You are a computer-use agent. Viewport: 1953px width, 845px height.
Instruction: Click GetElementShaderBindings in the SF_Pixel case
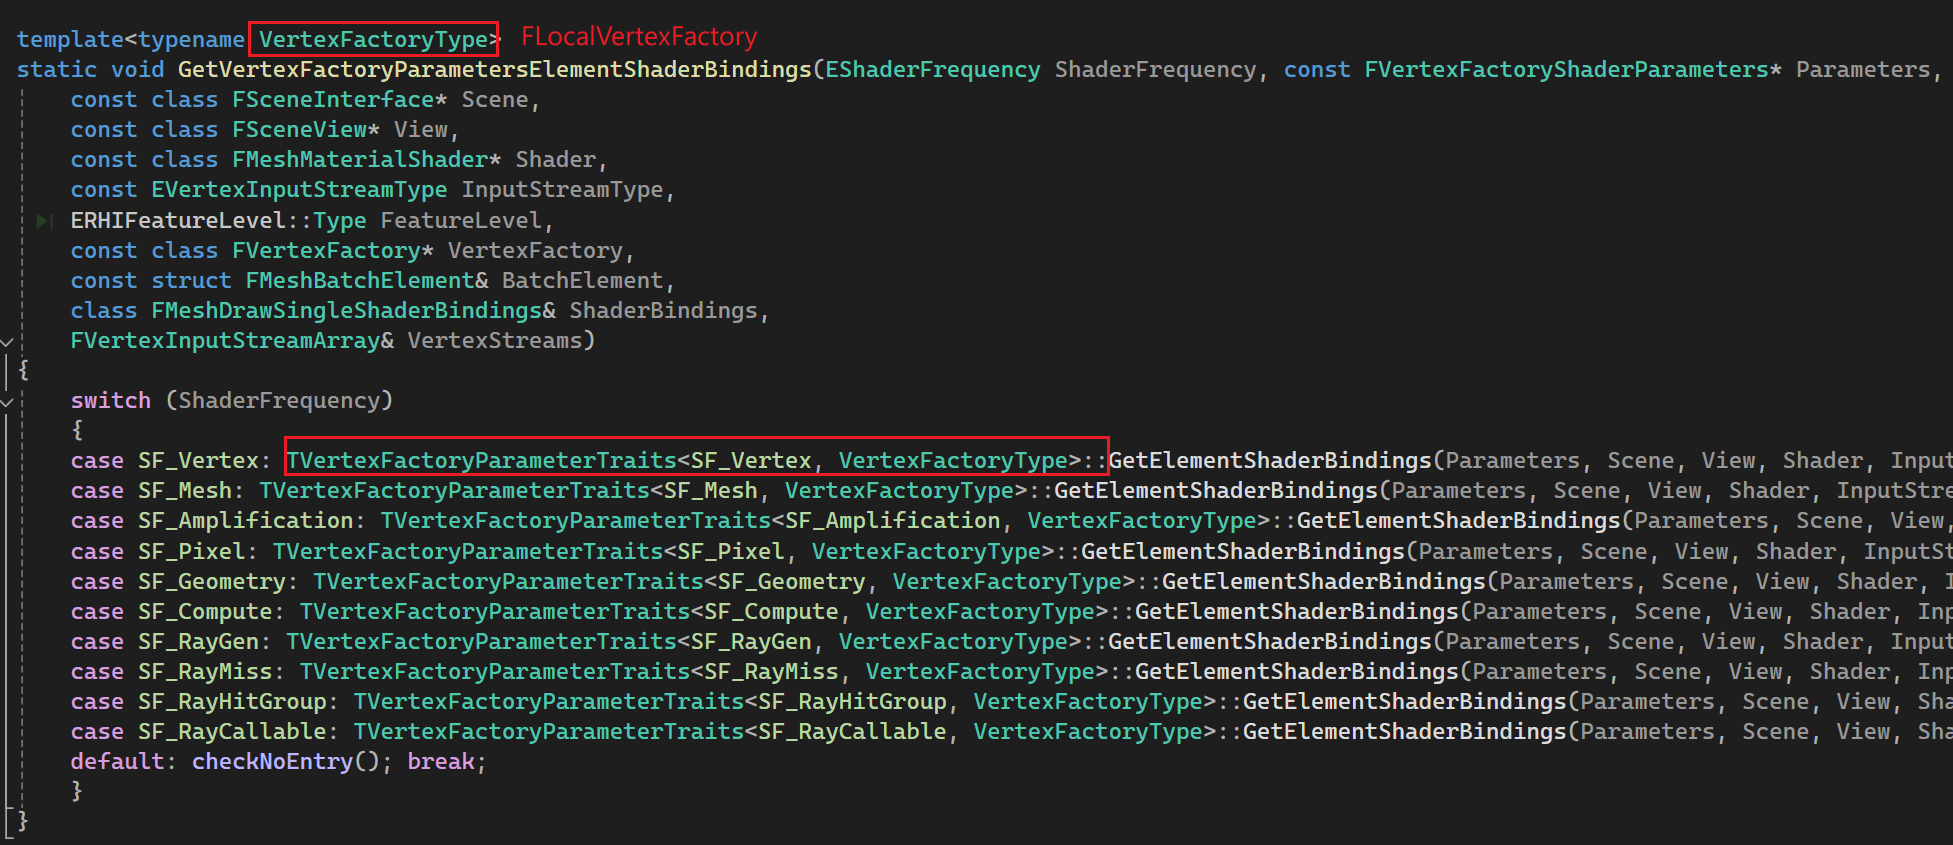(x=1243, y=552)
